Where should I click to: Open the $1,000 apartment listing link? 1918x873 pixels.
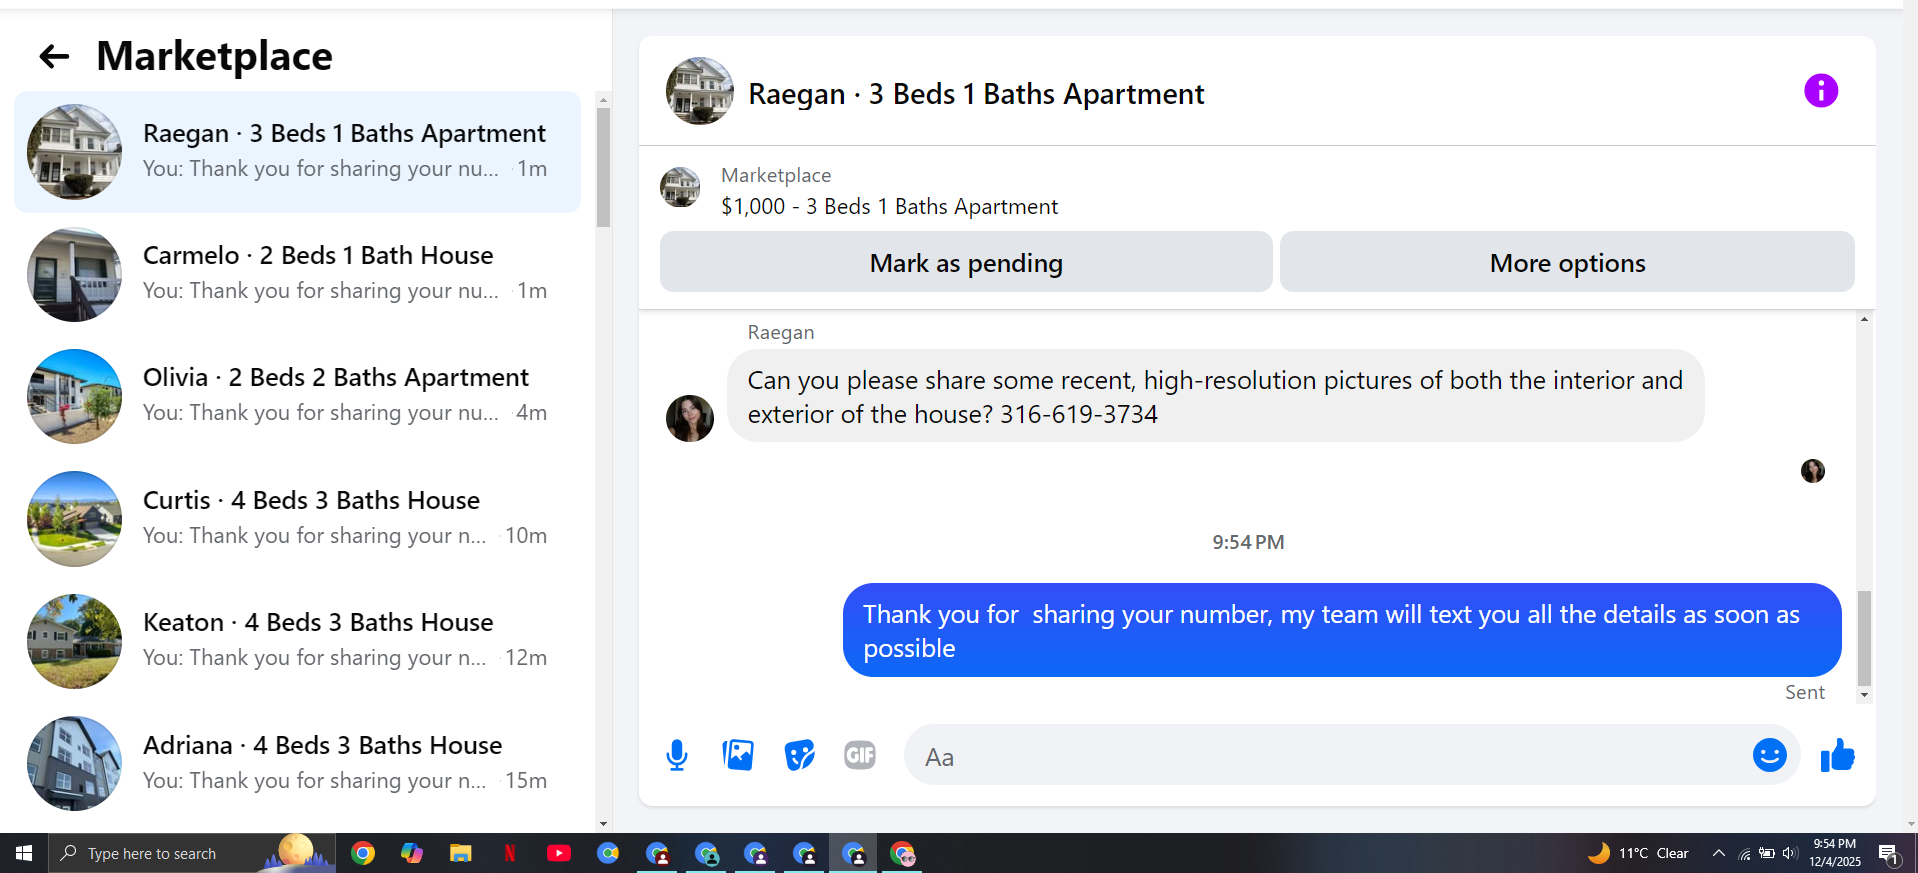[889, 206]
